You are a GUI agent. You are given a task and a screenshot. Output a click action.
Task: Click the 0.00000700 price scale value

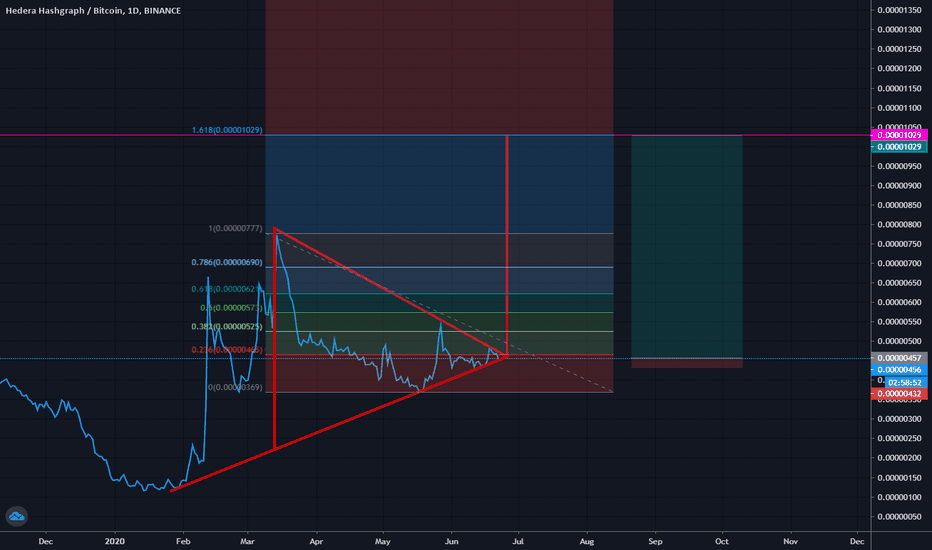point(899,263)
